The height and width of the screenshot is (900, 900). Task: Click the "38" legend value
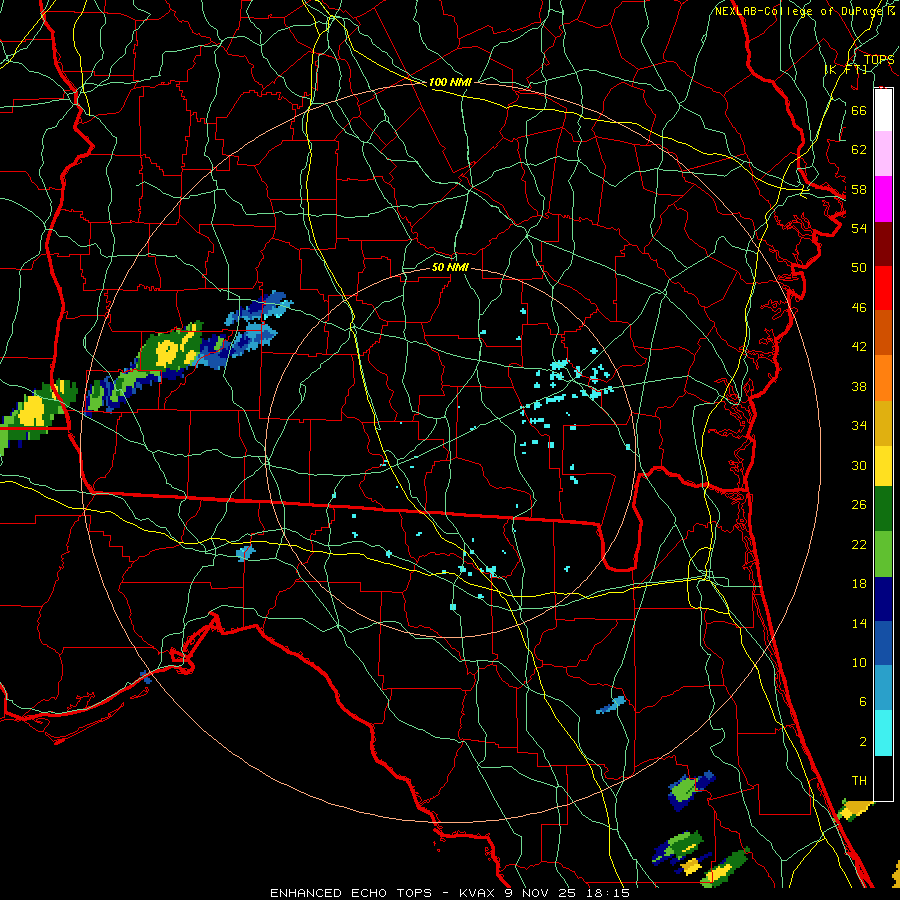point(859,387)
